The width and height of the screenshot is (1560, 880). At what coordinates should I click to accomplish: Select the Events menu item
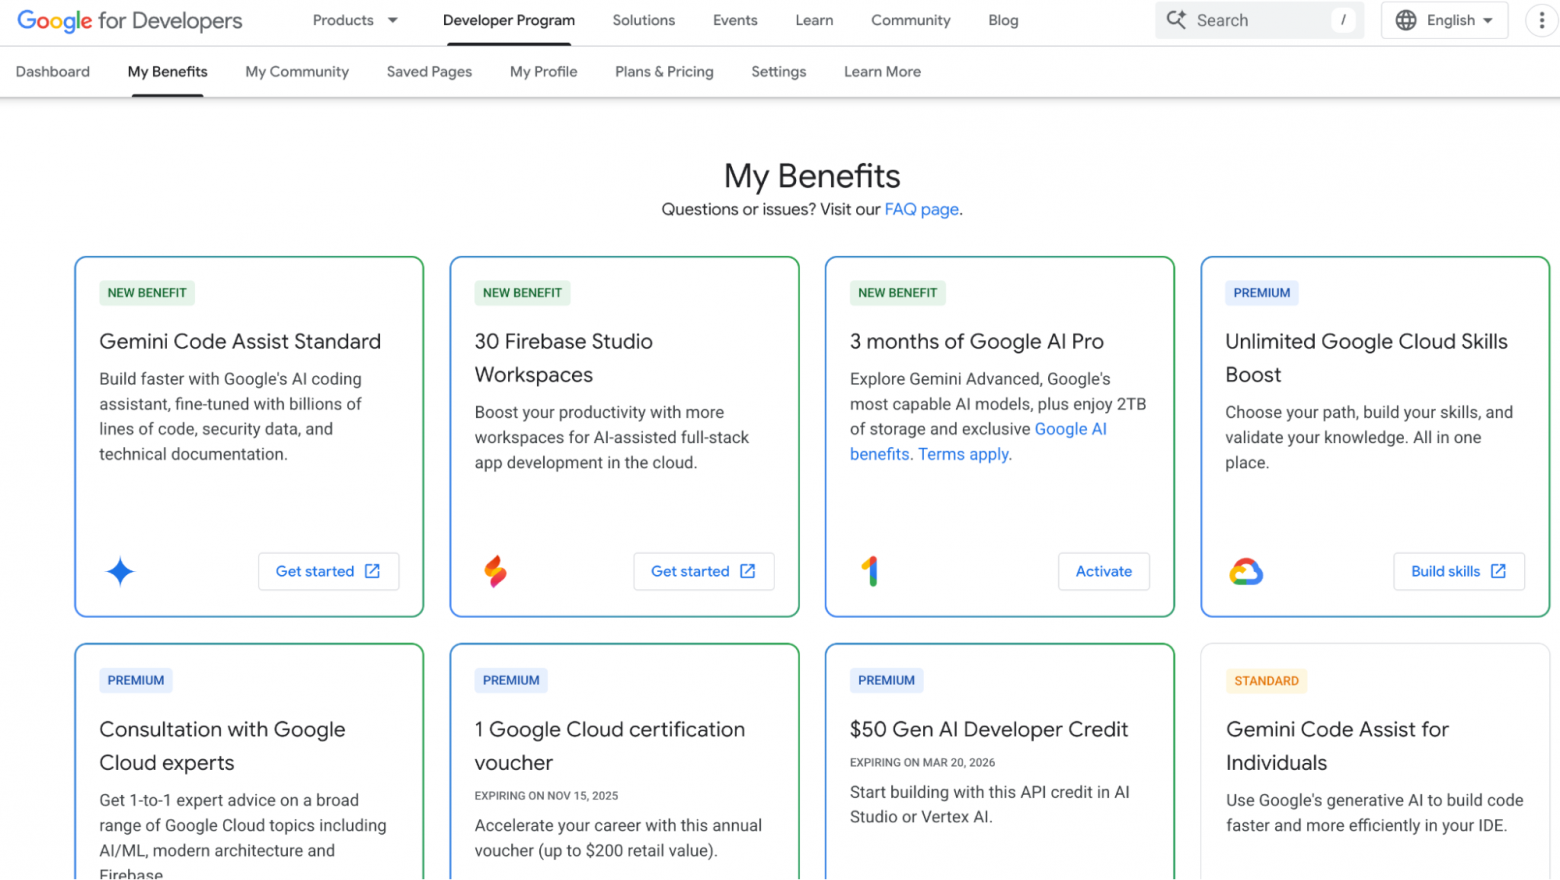735,20
